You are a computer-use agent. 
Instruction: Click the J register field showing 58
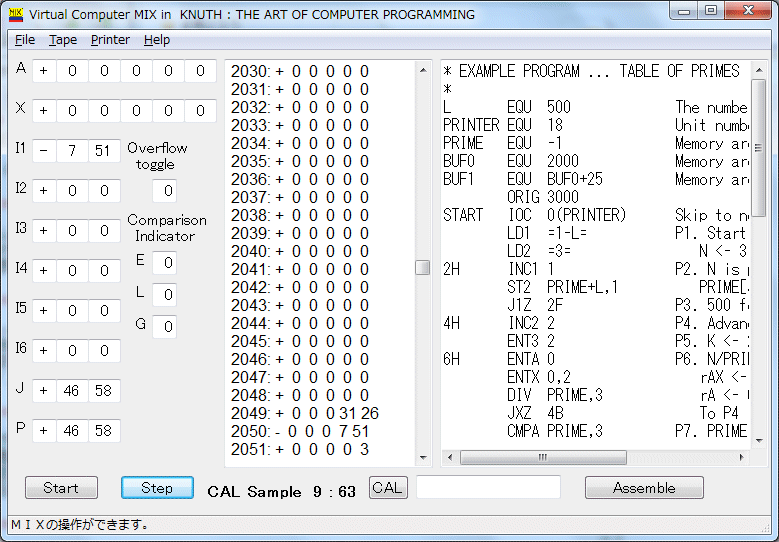(104, 390)
